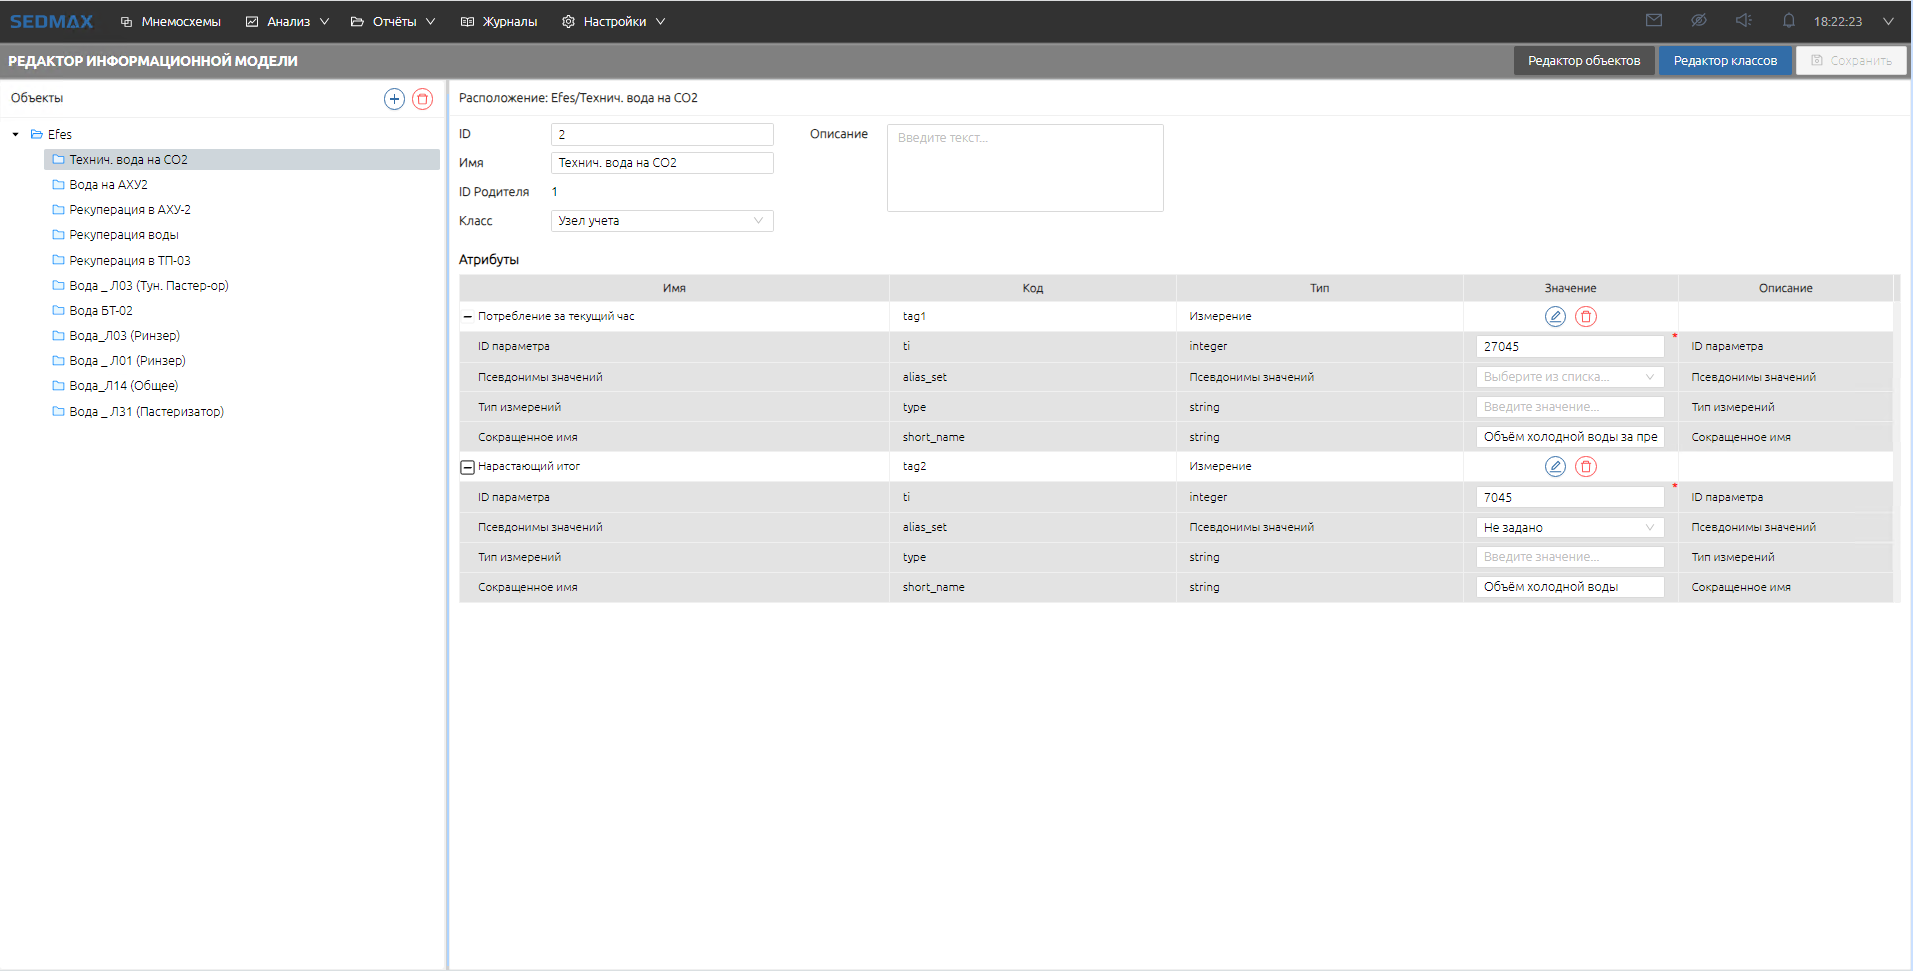Toggle the eye visibility icon in header
This screenshot has height=971, width=1913.
click(1699, 21)
